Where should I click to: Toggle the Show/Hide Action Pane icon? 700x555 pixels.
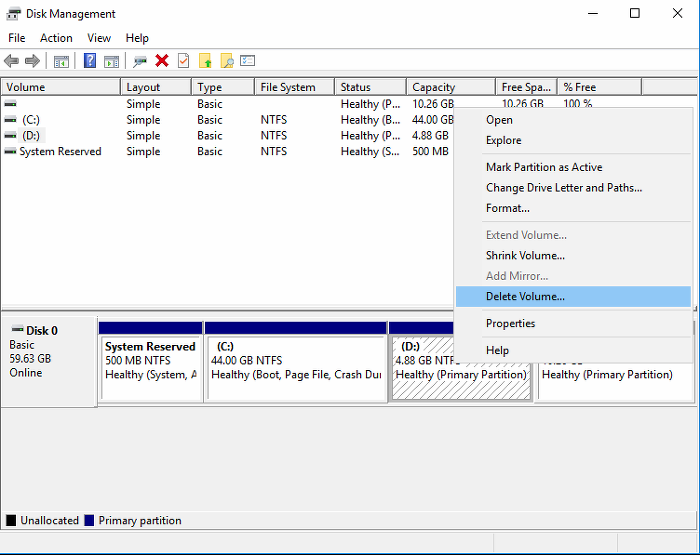pyautogui.click(x=111, y=61)
